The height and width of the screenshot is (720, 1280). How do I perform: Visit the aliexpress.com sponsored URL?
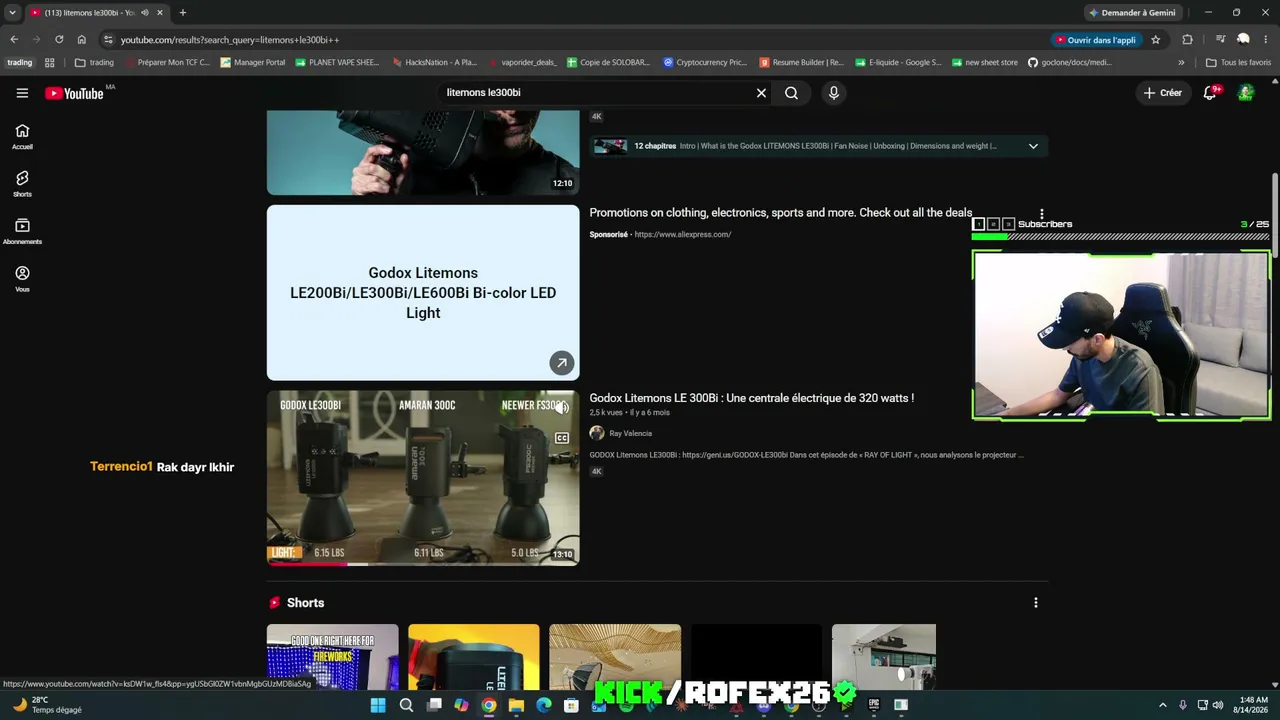coord(683,235)
